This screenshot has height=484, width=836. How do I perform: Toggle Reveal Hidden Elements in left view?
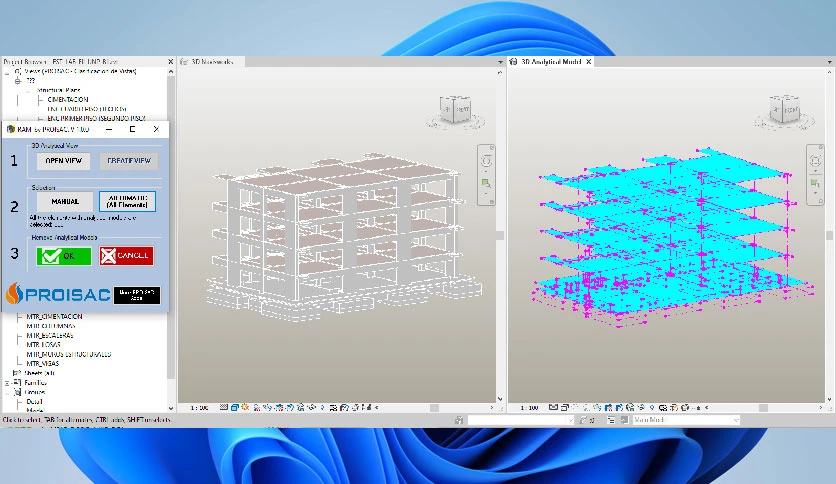point(323,407)
